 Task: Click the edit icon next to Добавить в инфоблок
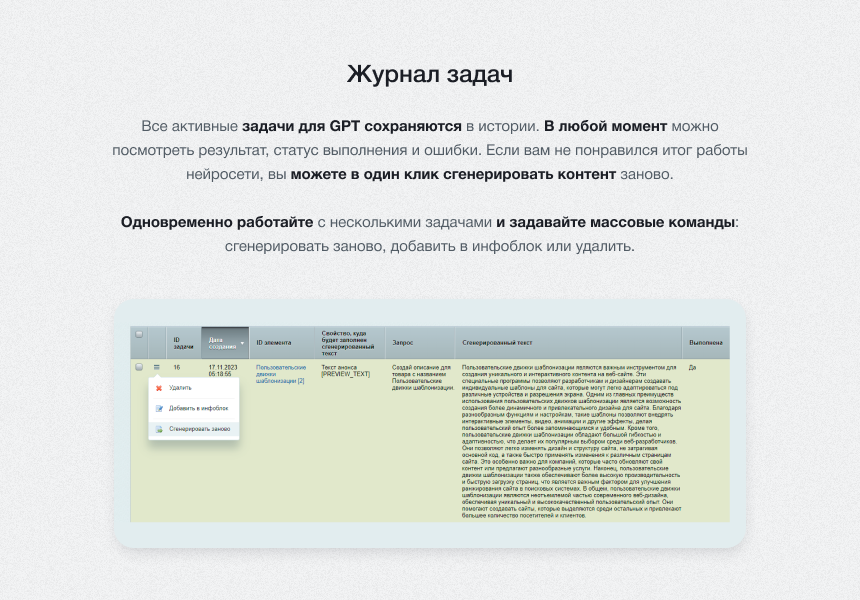[158, 407]
